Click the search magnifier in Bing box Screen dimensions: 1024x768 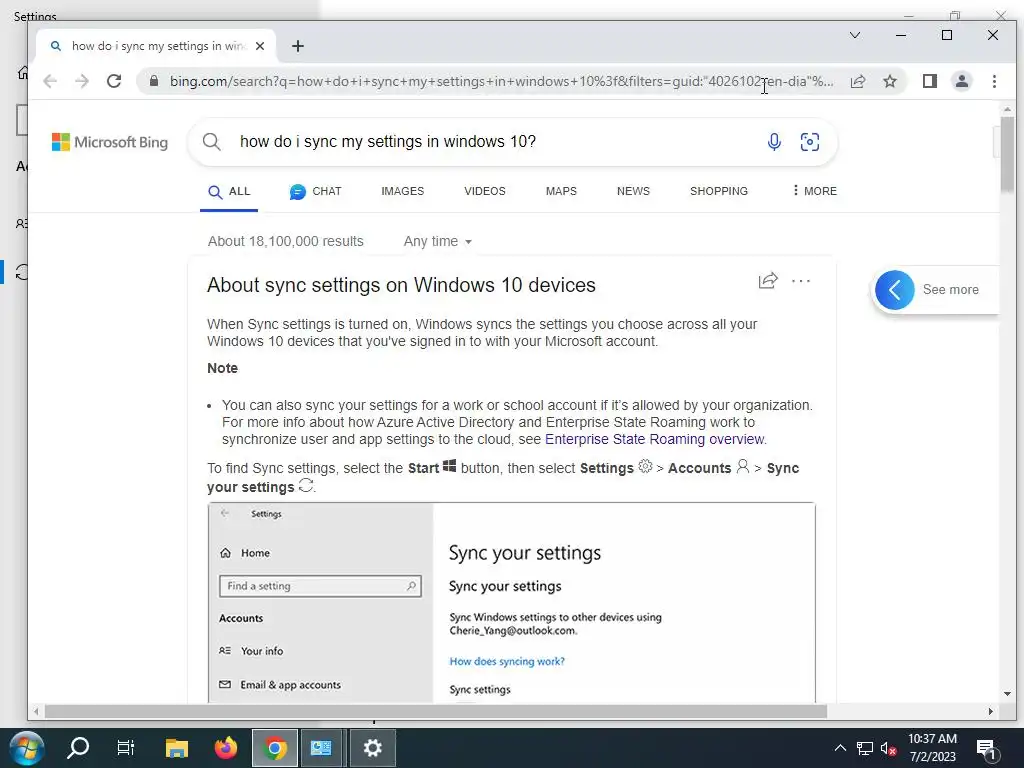[x=212, y=142]
